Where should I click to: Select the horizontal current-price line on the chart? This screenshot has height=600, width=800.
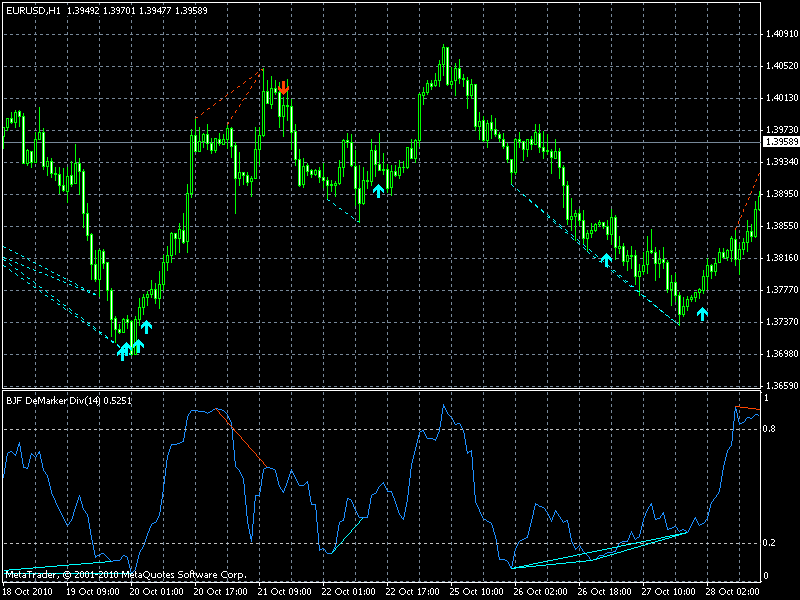click(382, 142)
